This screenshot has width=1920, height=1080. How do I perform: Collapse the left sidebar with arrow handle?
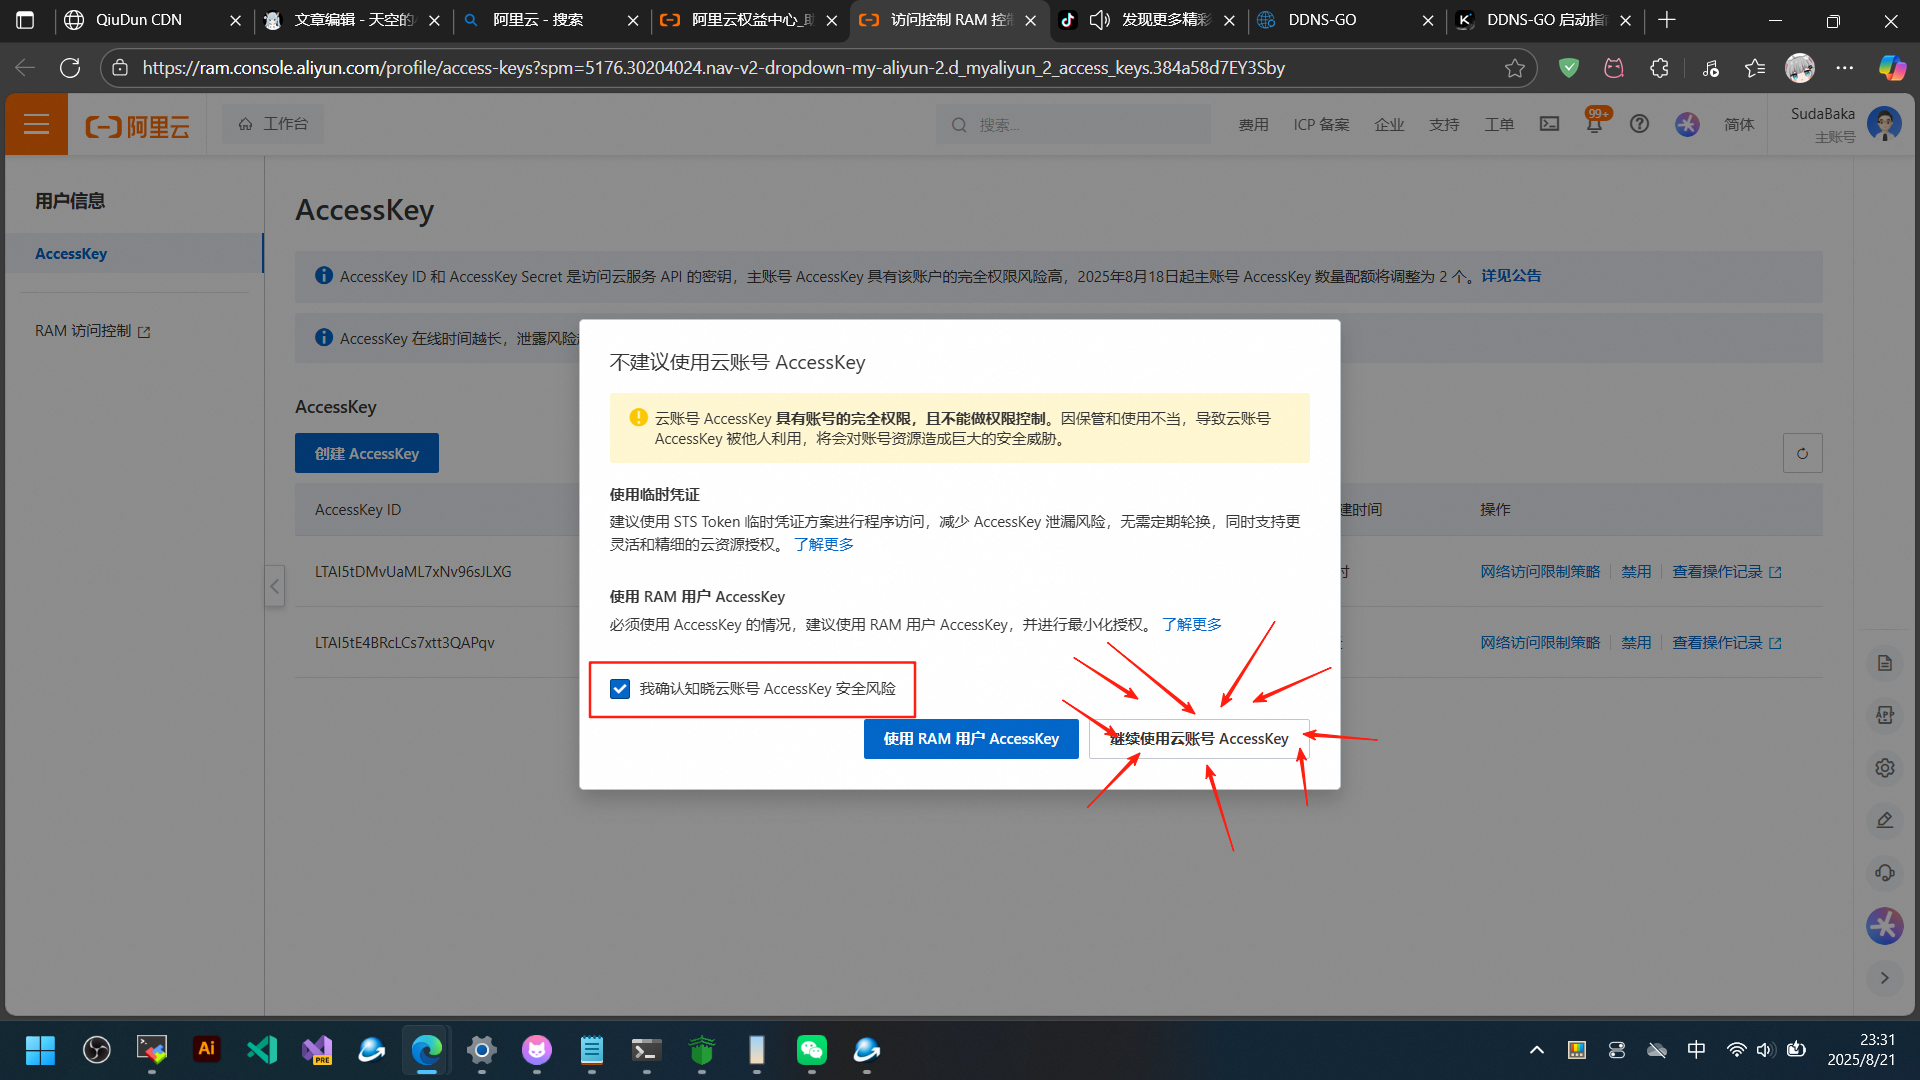pyautogui.click(x=274, y=586)
